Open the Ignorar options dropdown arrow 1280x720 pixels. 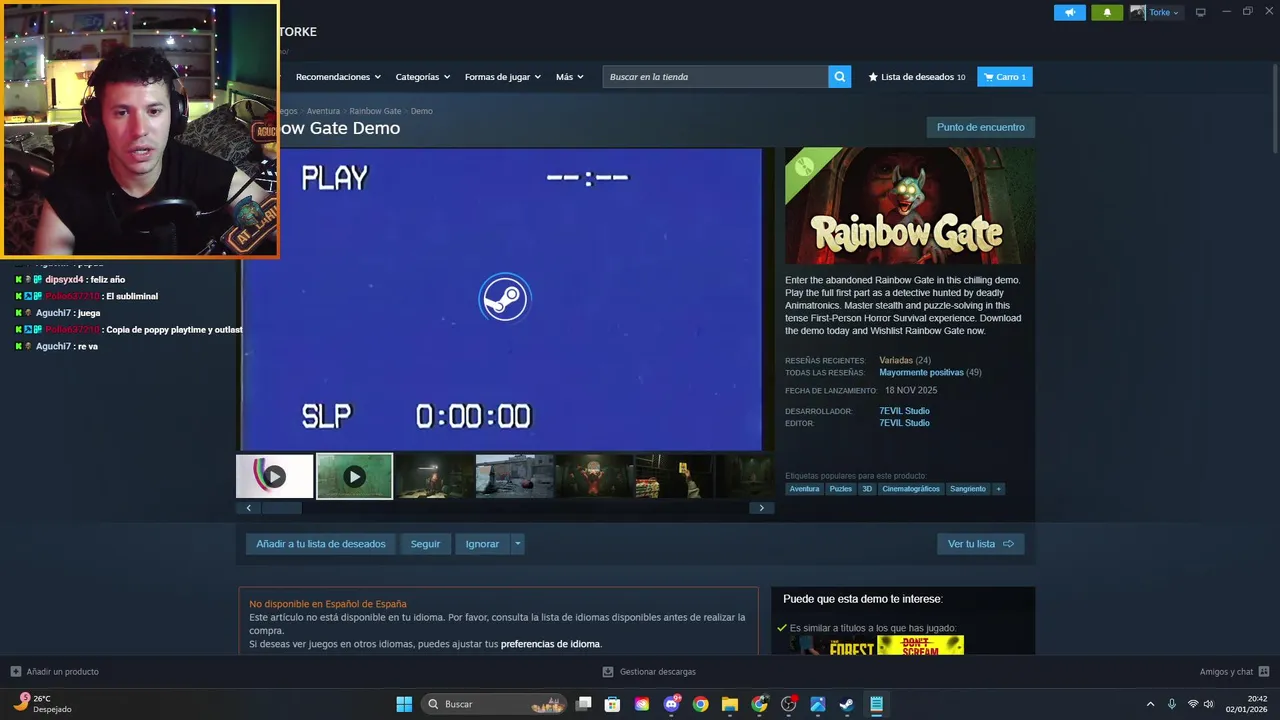[x=517, y=544]
